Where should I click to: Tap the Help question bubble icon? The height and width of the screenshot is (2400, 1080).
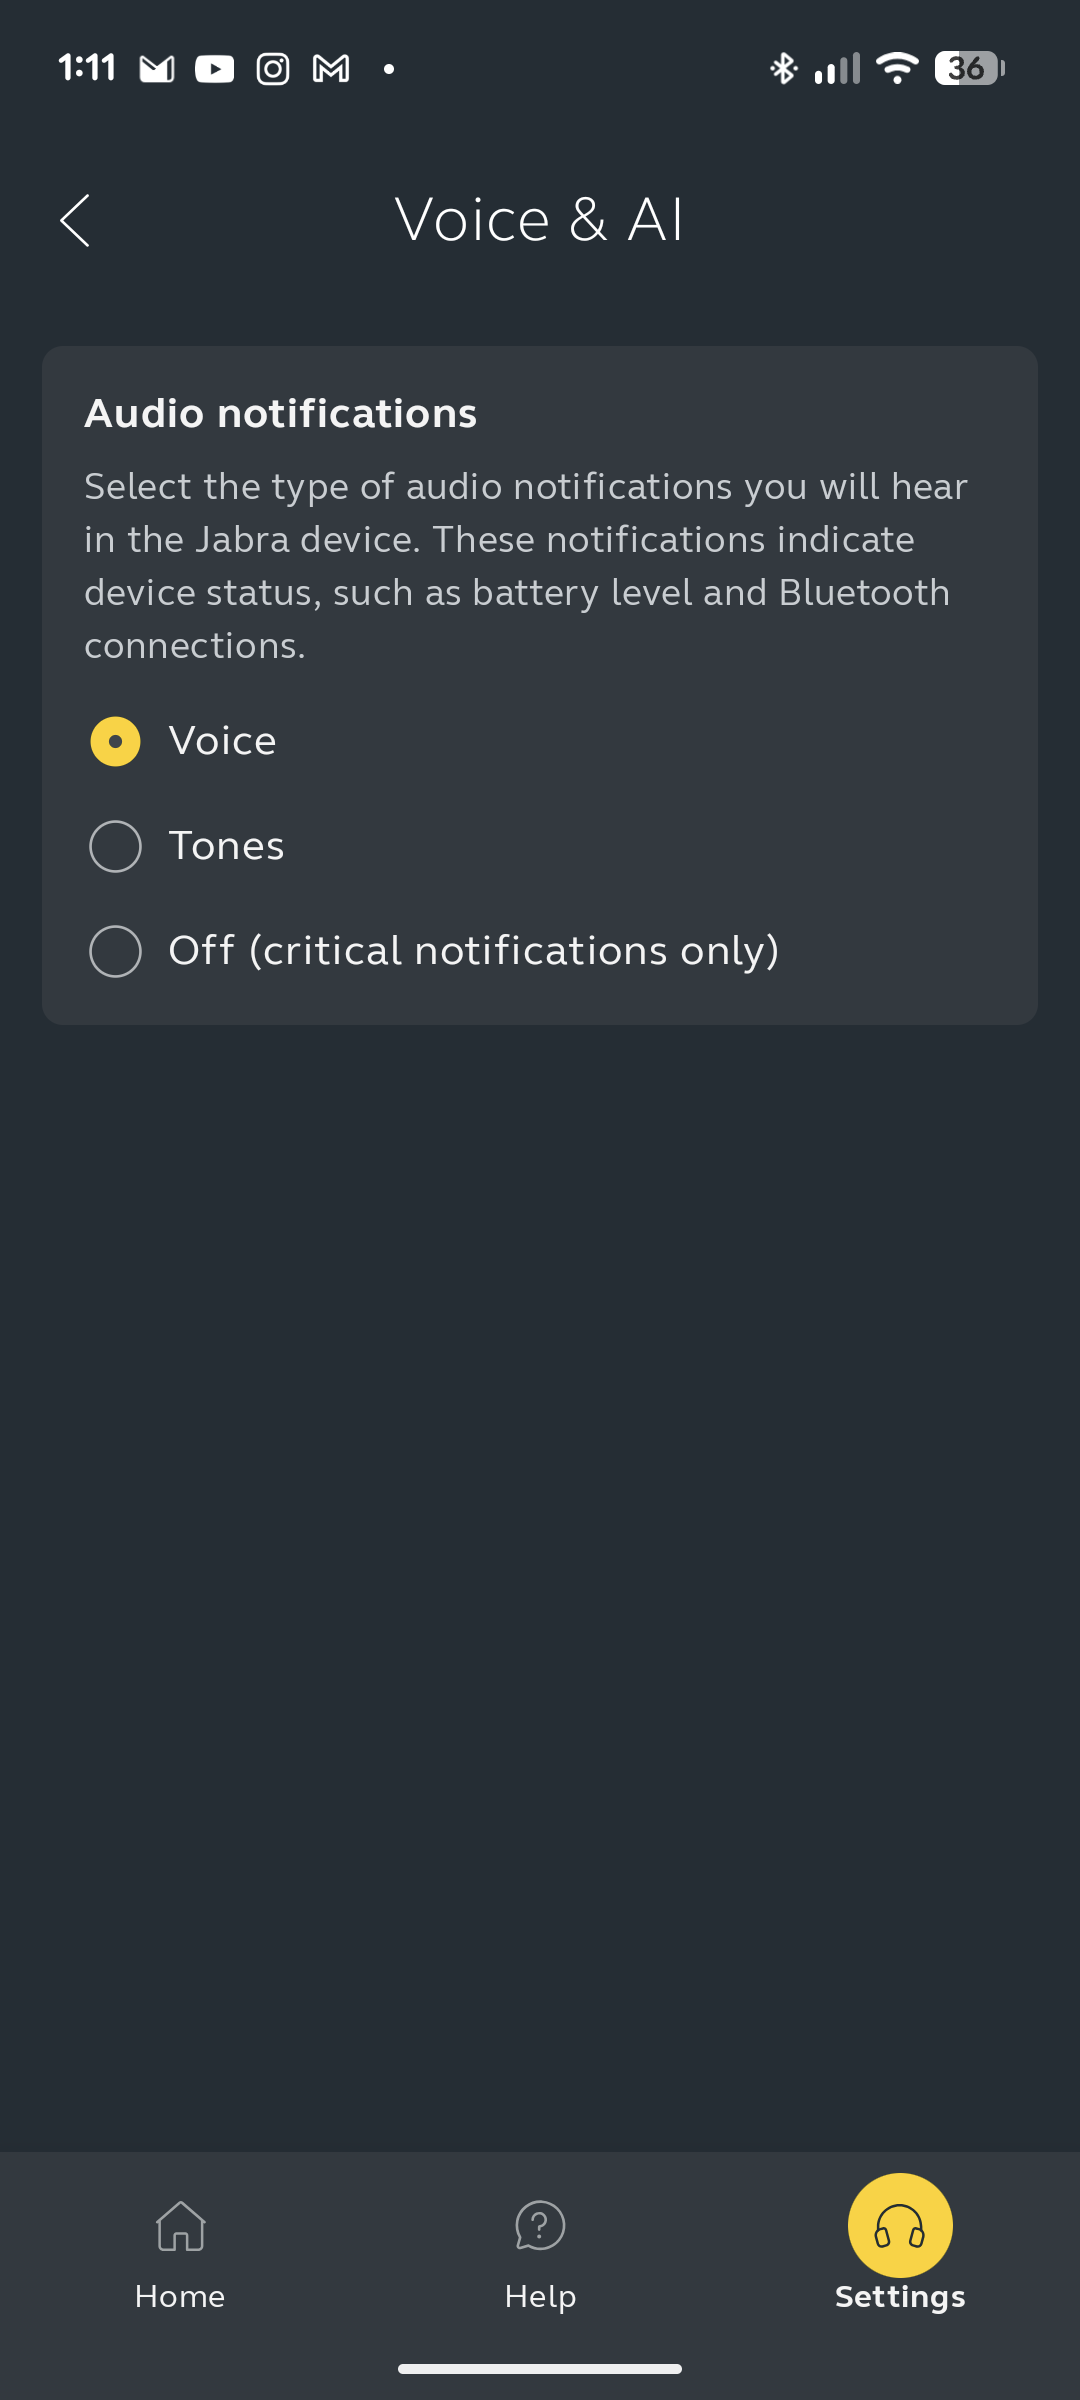coord(540,2226)
